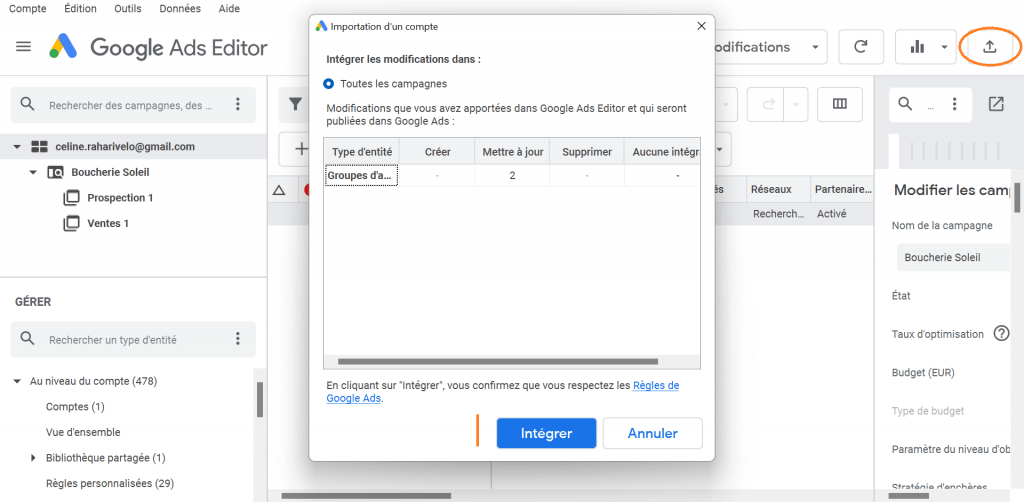Click the Annuler button
Image resolution: width=1024 pixels, height=502 pixels.
652,433
